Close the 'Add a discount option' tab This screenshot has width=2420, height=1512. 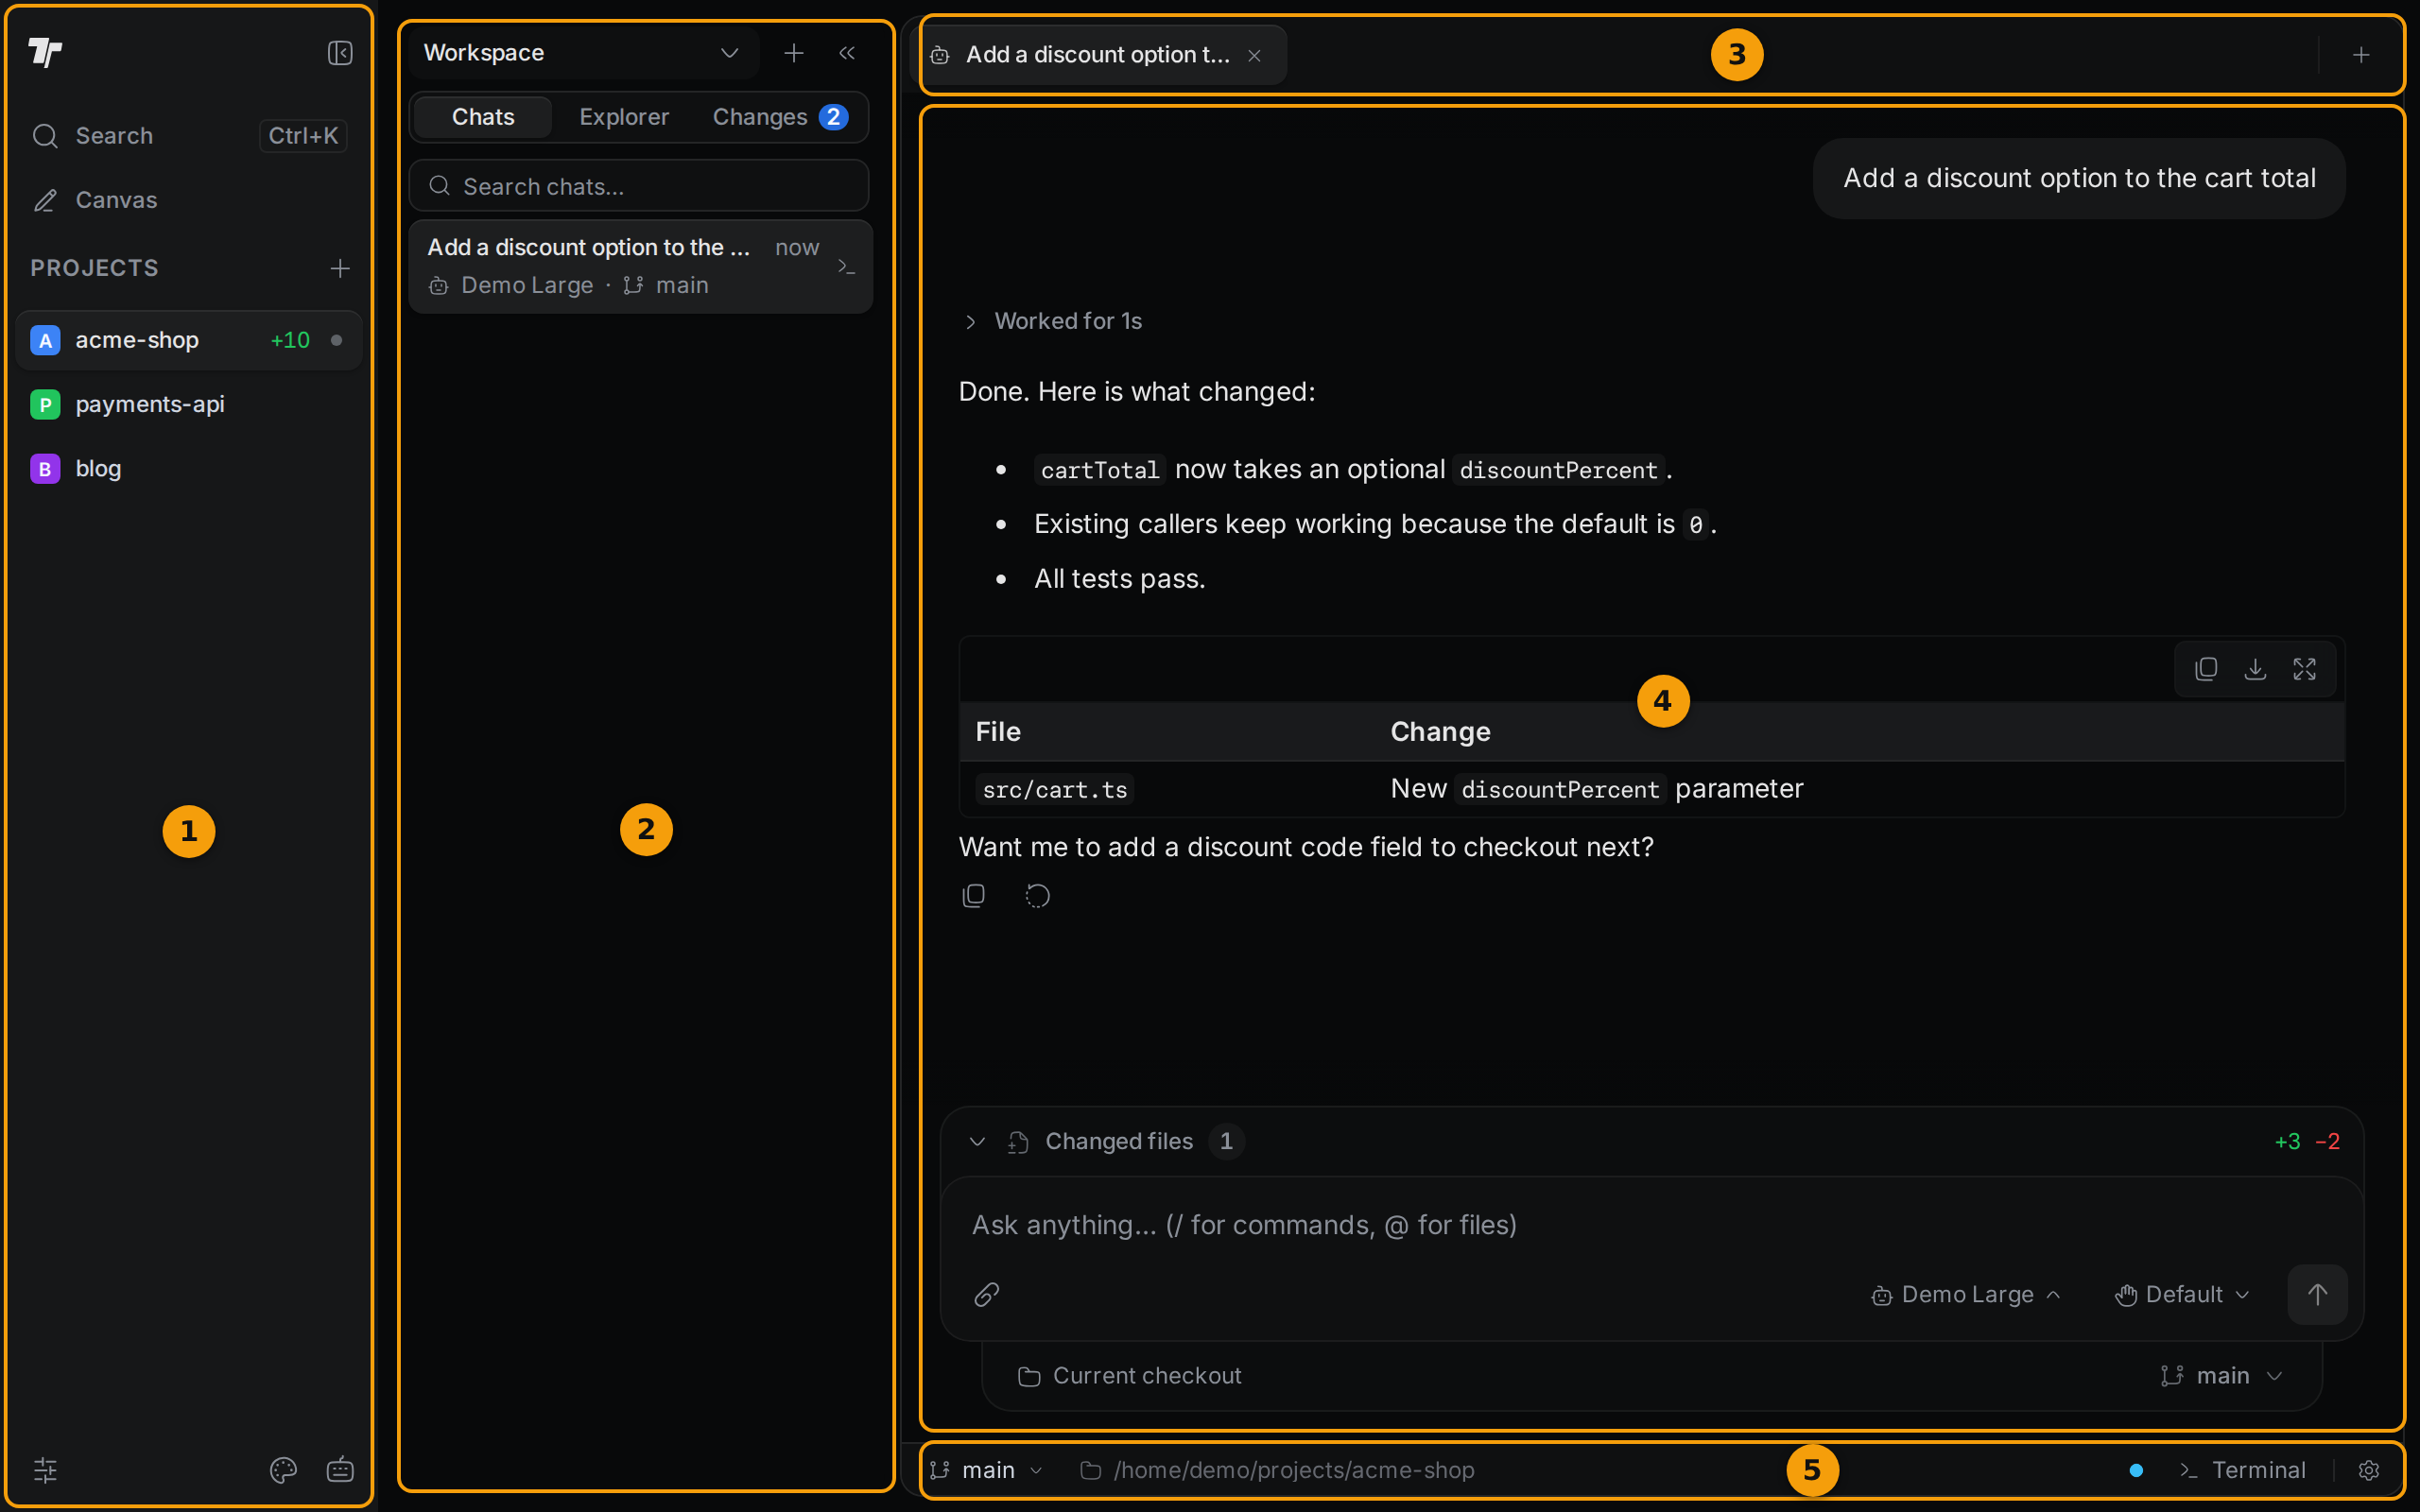coord(1254,56)
